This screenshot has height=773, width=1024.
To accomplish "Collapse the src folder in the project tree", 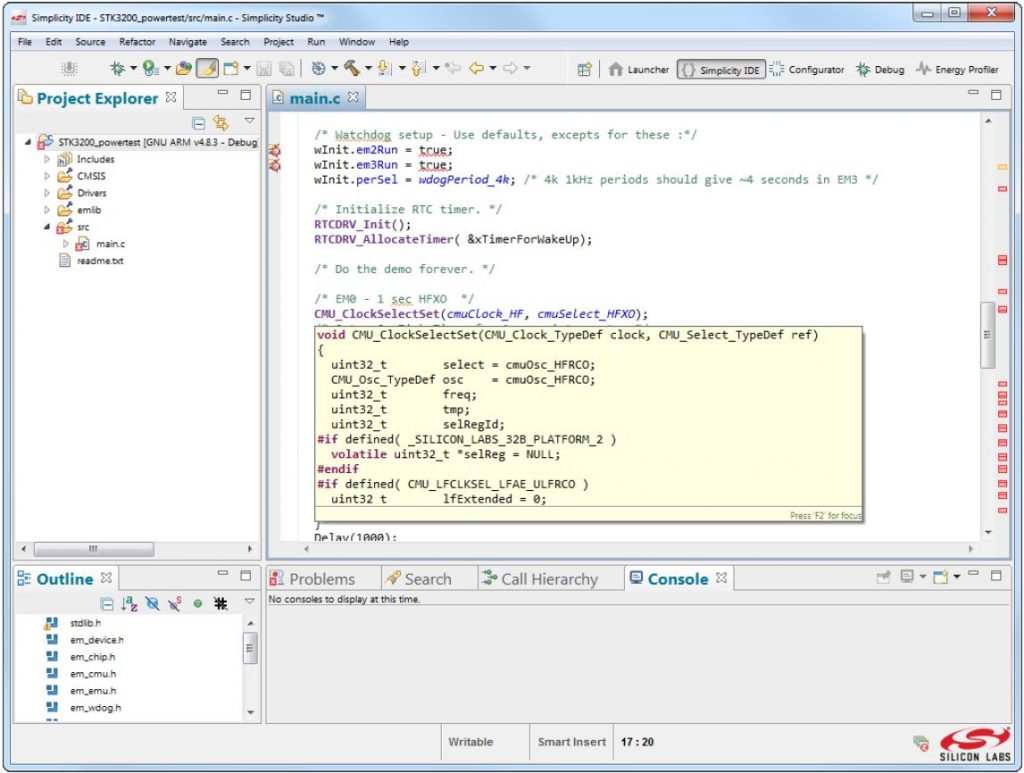I will (47, 227).
